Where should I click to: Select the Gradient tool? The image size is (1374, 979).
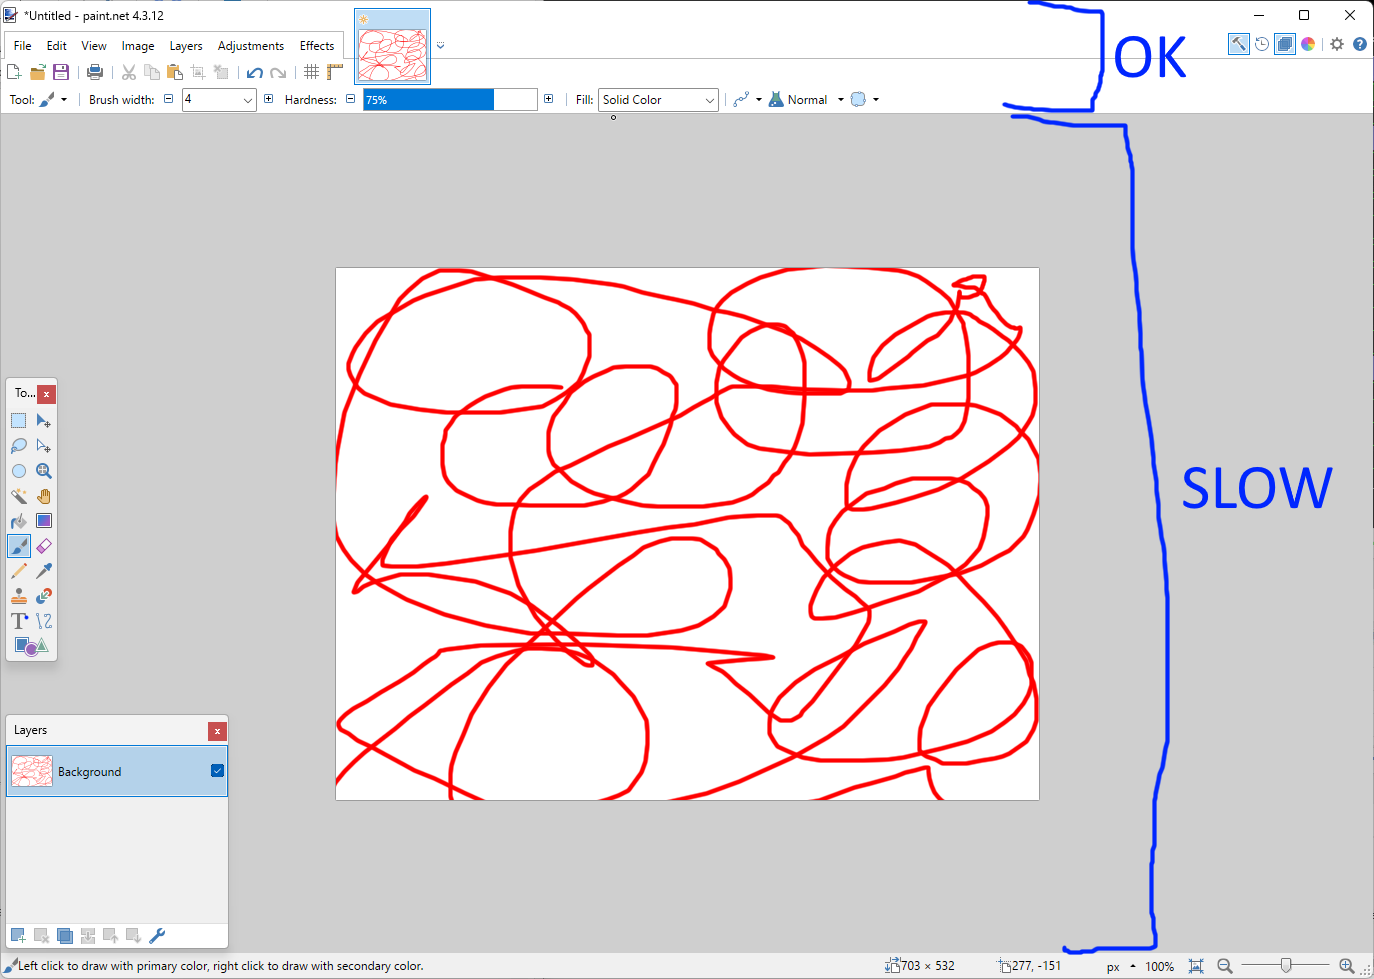pos(44,521)
